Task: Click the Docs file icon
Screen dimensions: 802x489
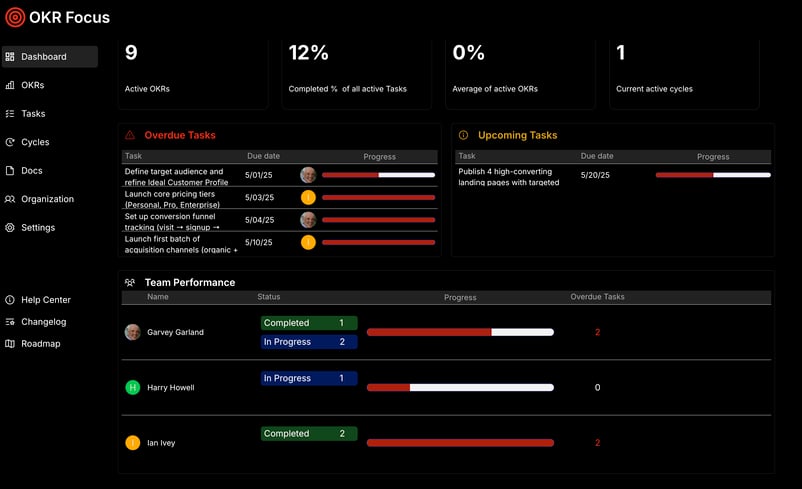Action: tap(10, 170)
